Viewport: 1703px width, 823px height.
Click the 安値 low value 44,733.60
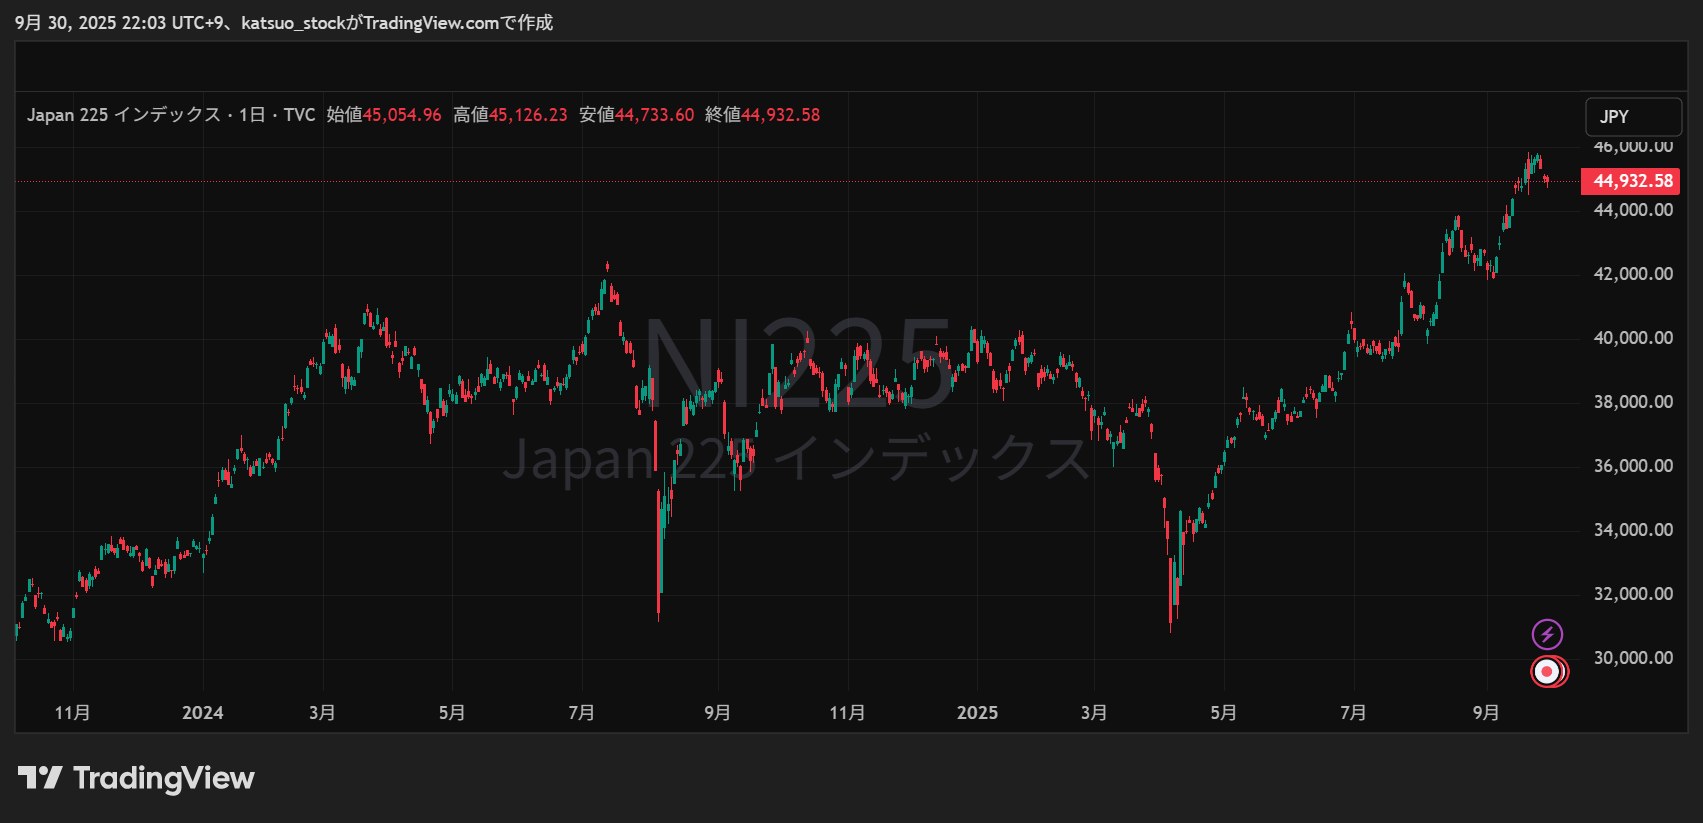pos(654,115)
